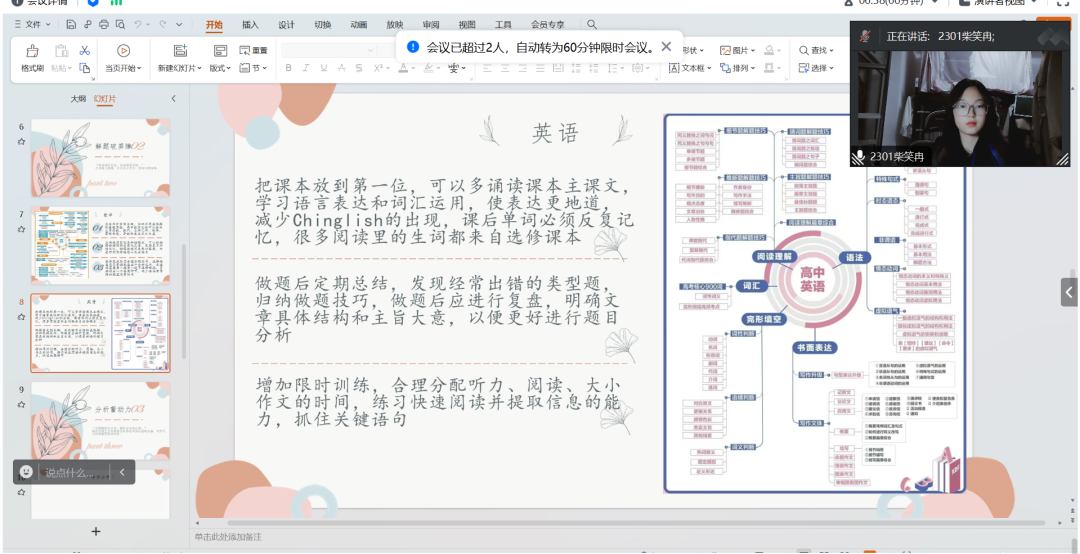The height and width of the screenshot is (554, 1080).
Task: Open the 图片 picture dropdown
Action: pyautogui.click(x=738, y=50)
